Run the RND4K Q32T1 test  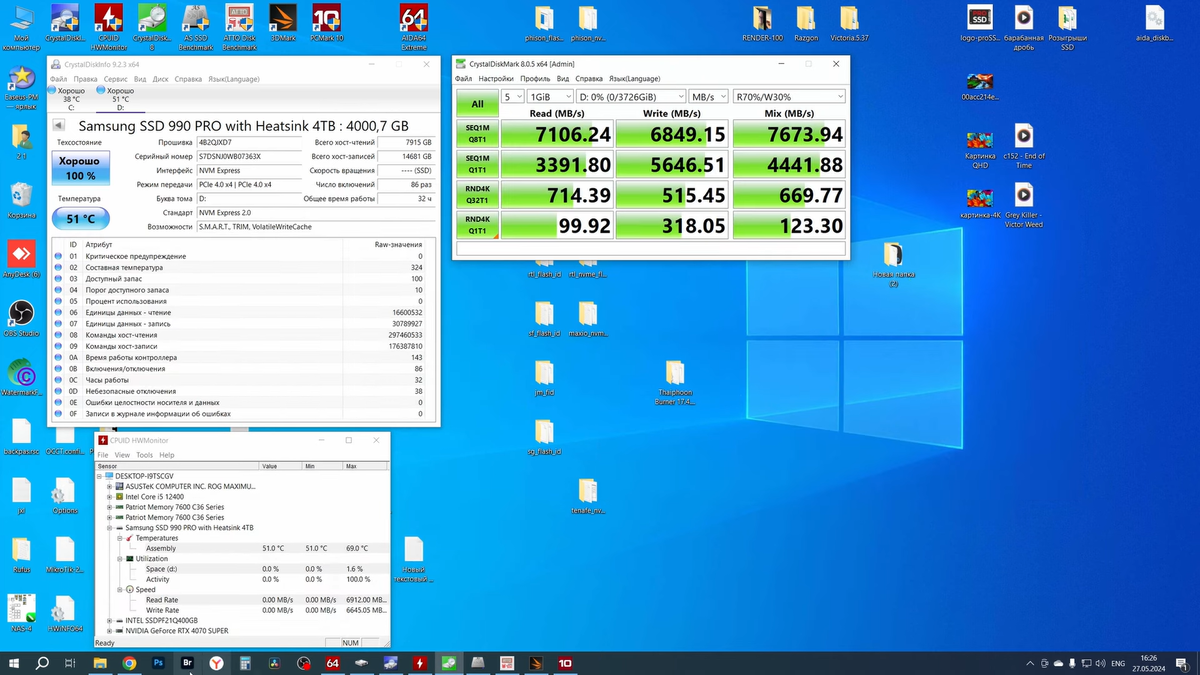[477, 194]
